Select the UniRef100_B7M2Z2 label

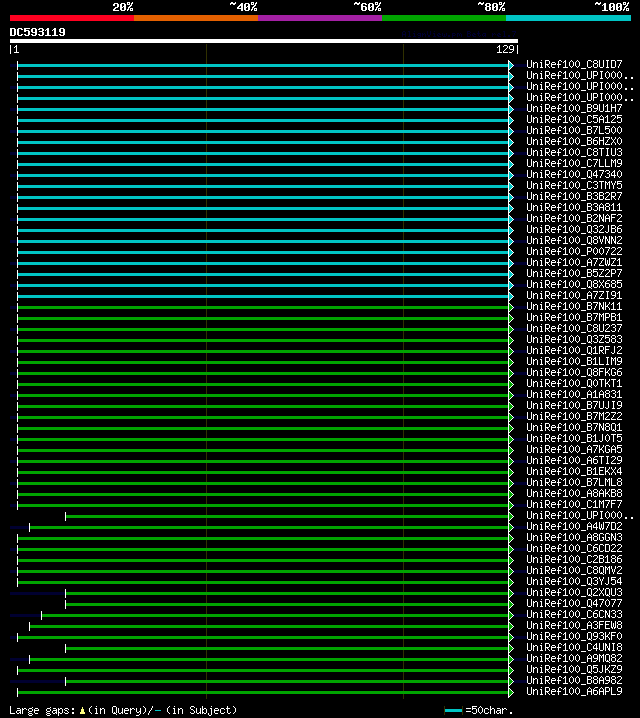574,416
